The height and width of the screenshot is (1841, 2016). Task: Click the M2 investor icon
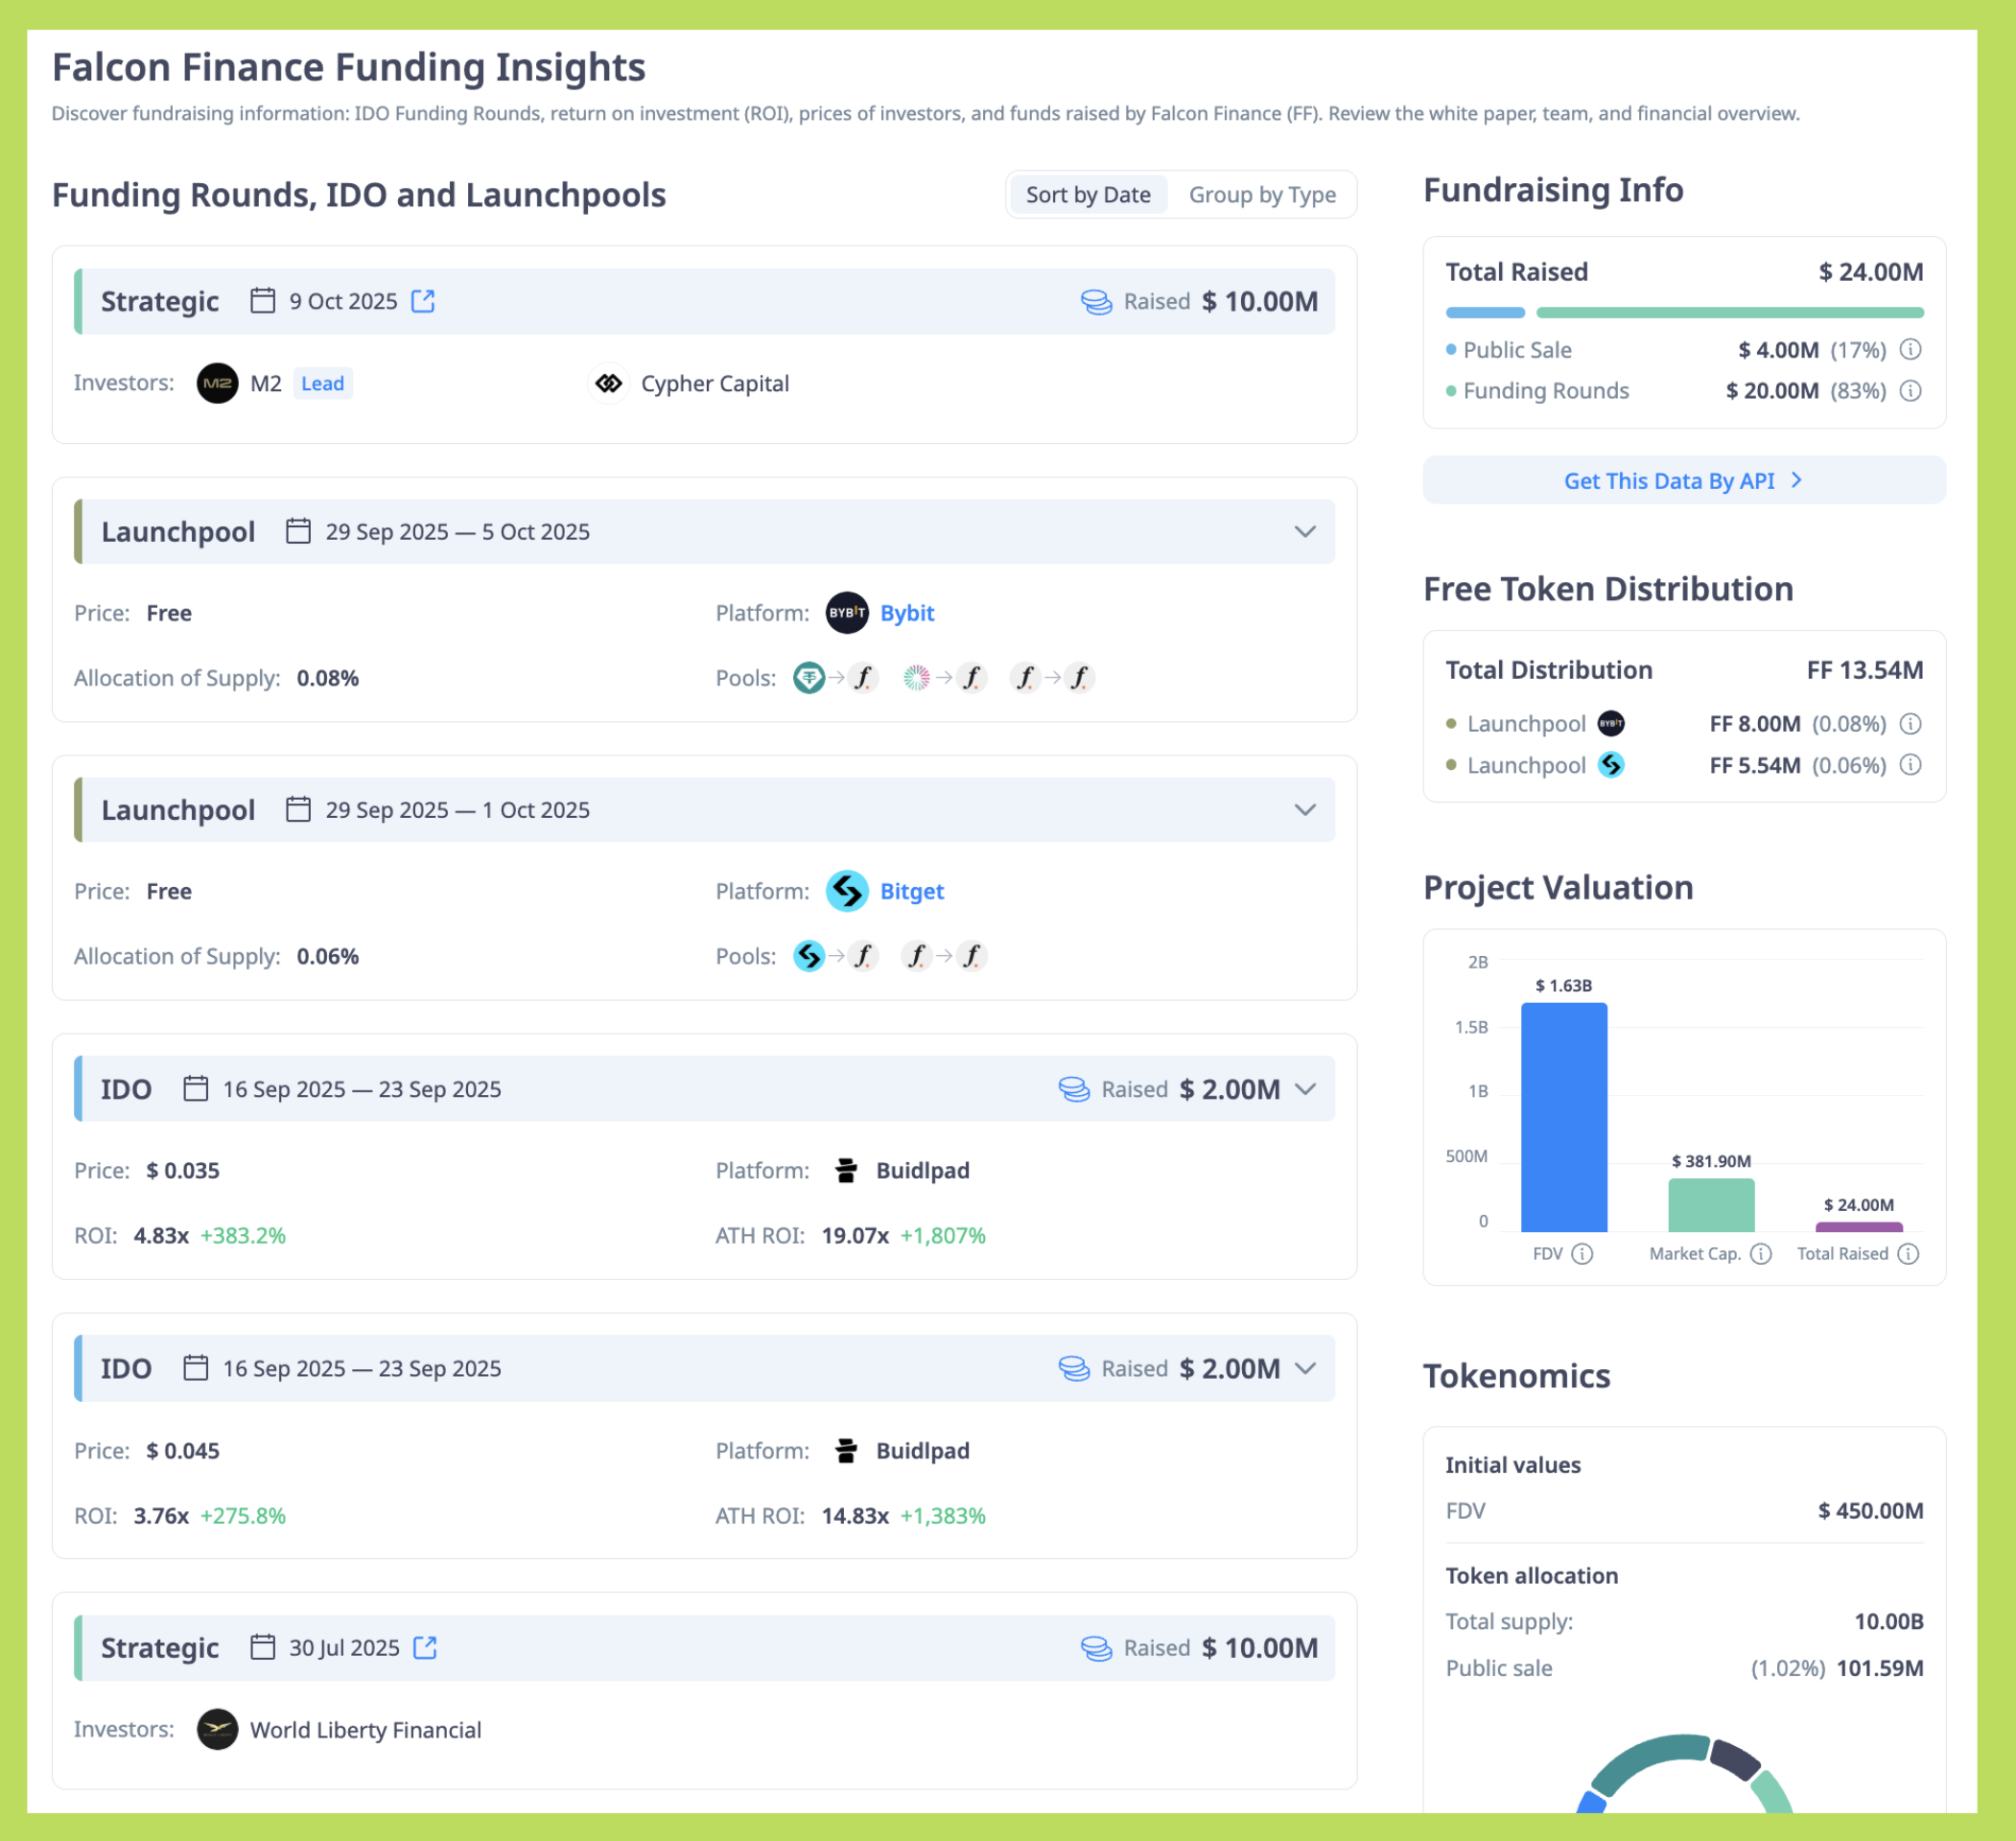click(x=217, y=383)
